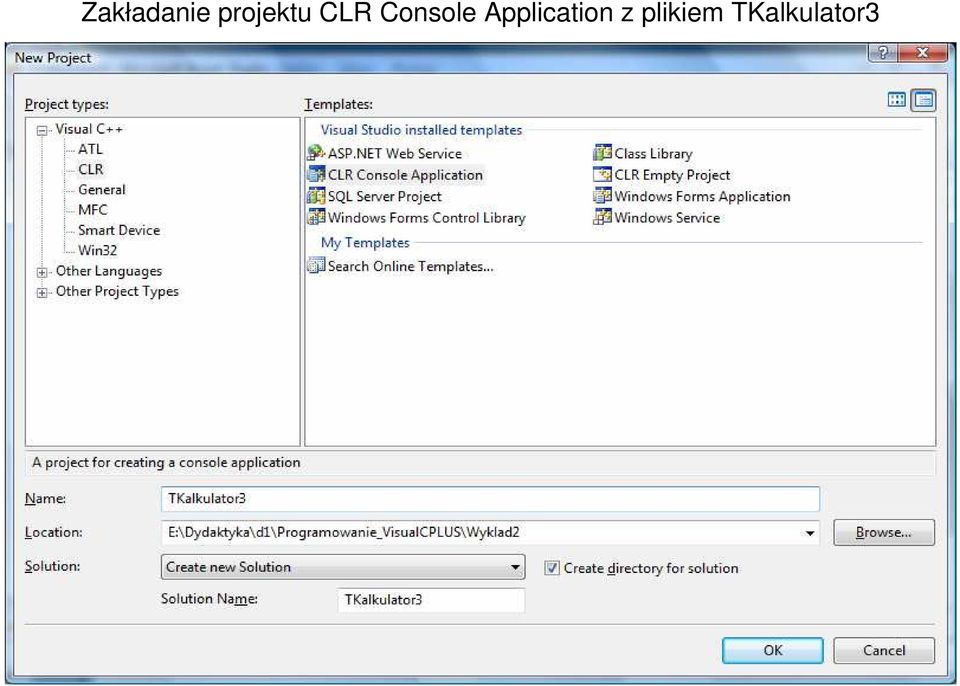Select Smart Device project type
960x686 pixels.
click(x=119, y=230)
